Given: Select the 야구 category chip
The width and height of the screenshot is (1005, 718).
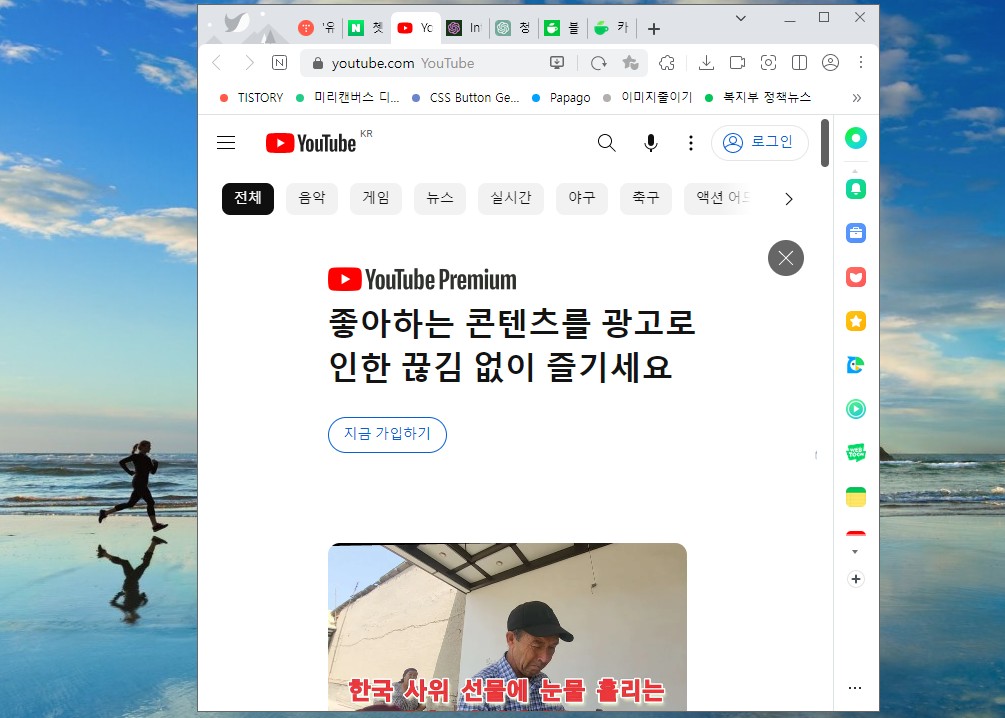Looking at the screenshot, I should (581, 198).
